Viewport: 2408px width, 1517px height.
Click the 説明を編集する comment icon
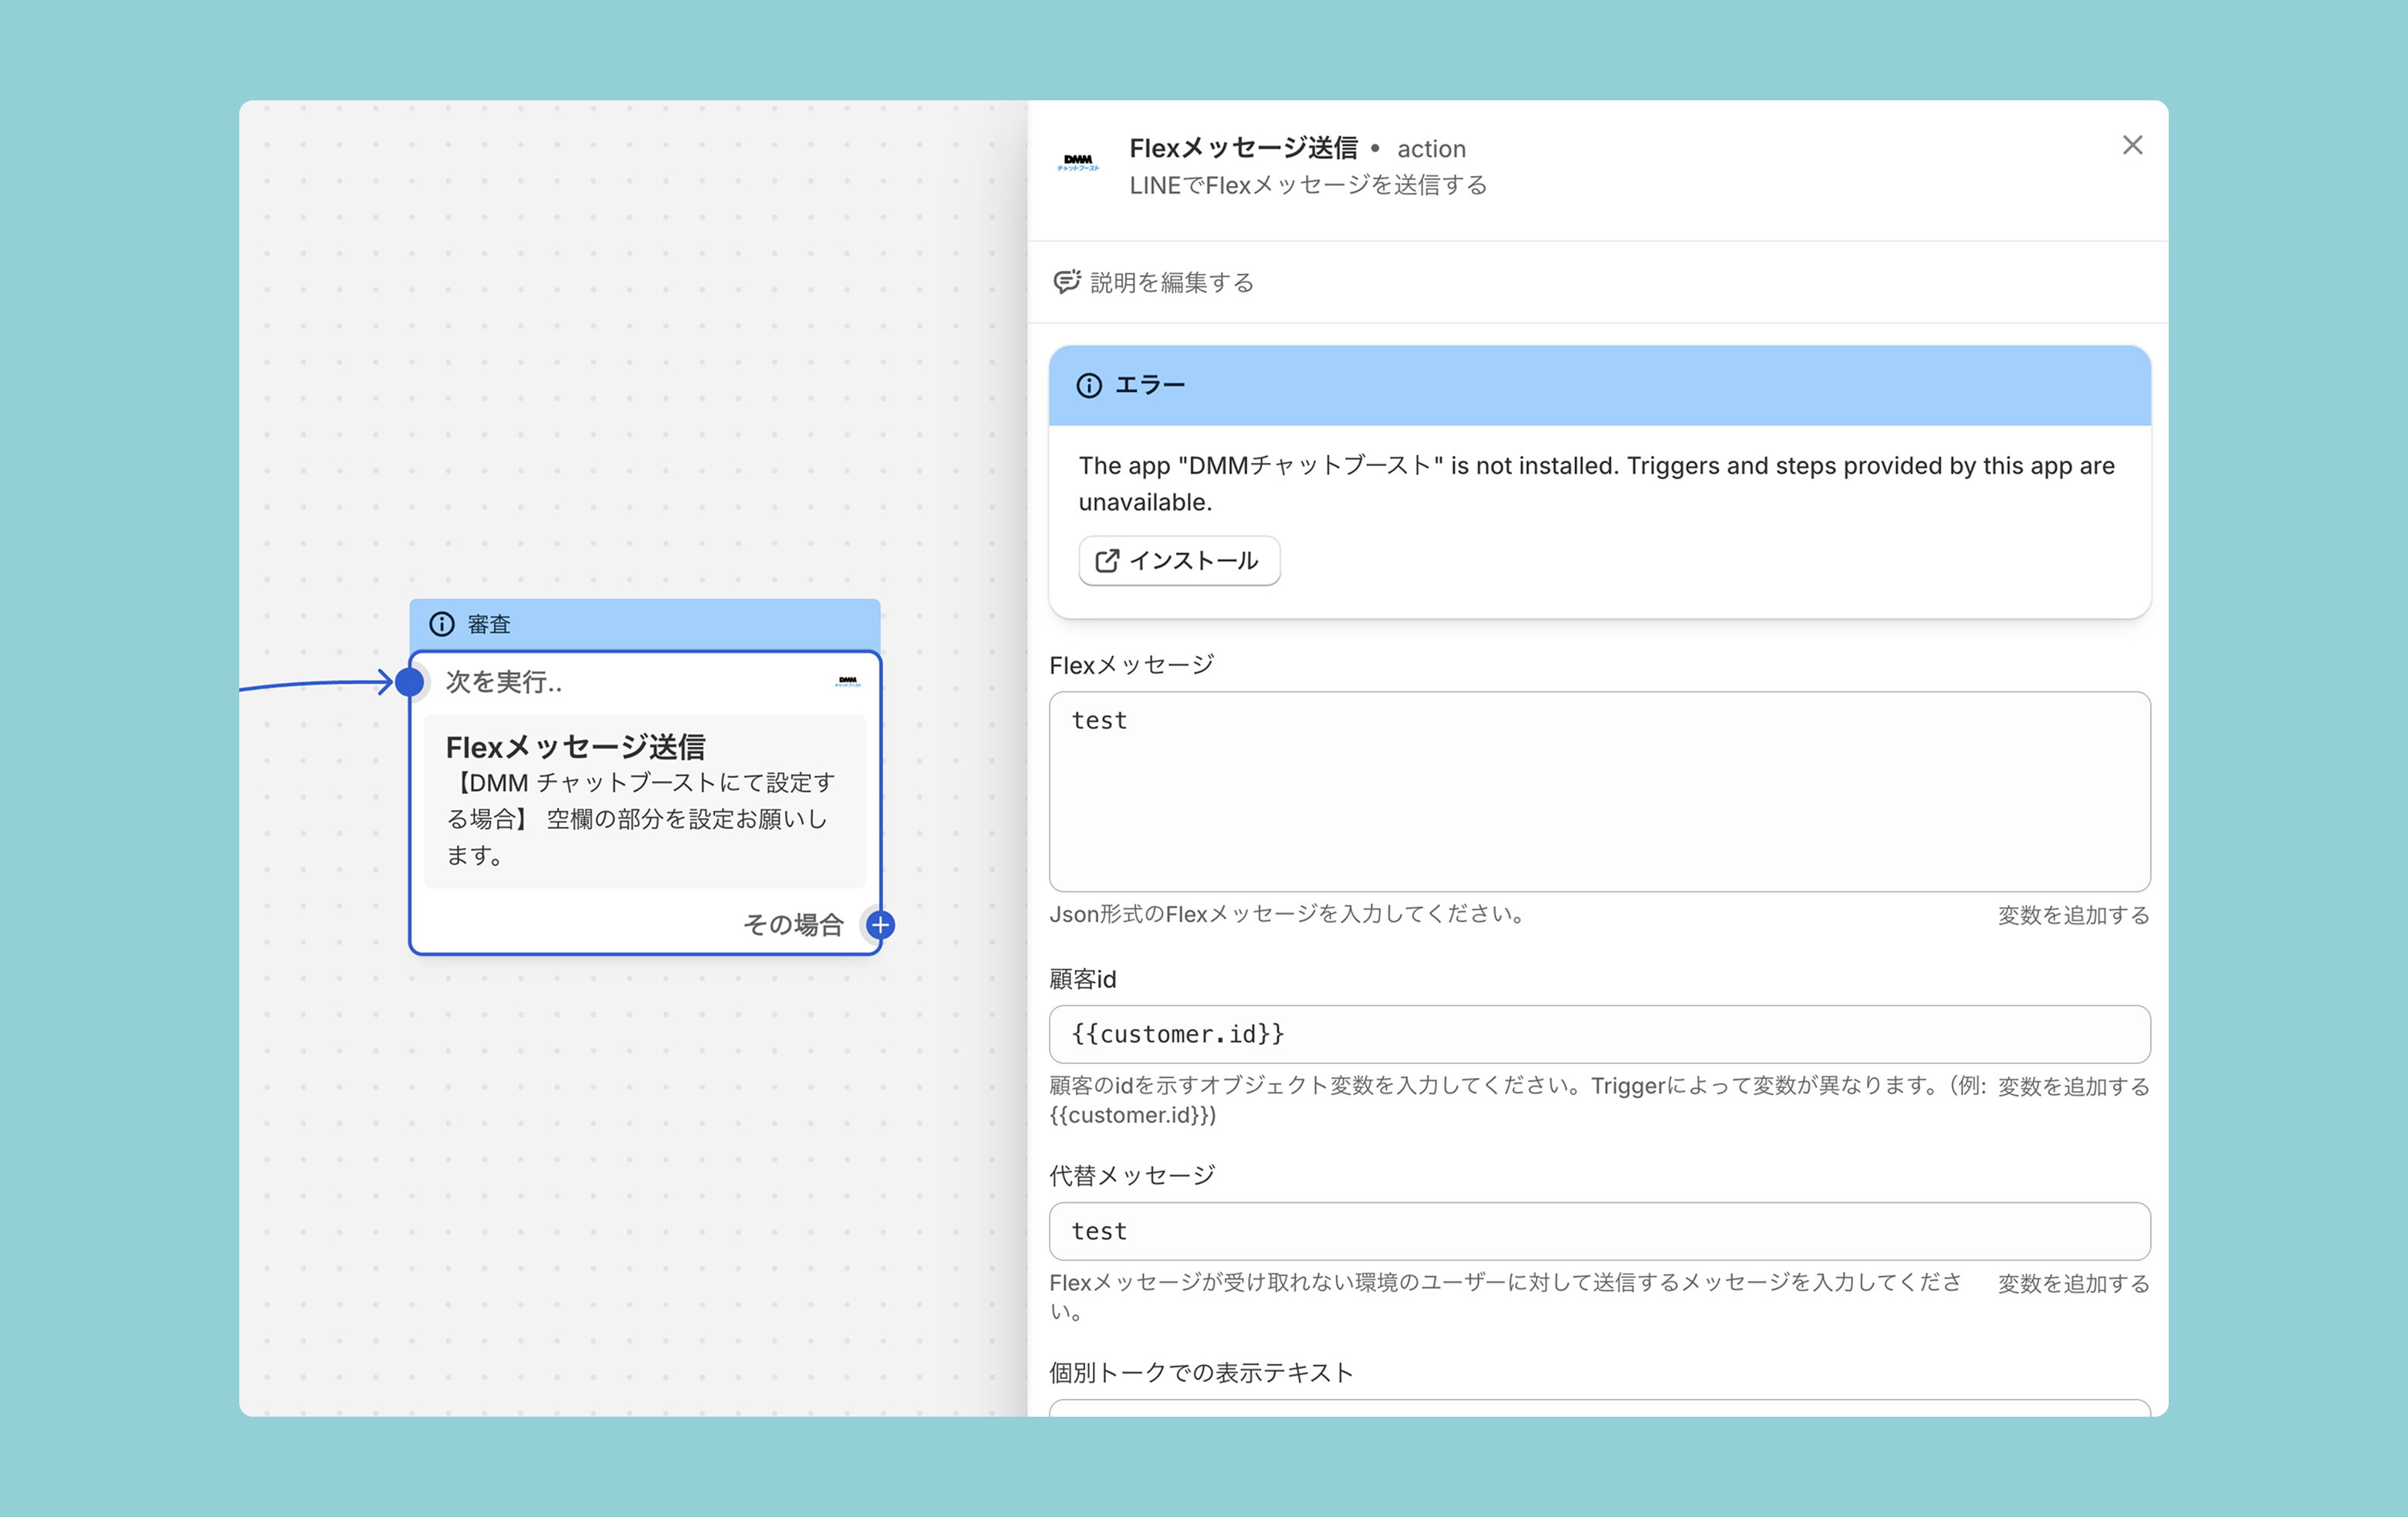point(1066,282)
